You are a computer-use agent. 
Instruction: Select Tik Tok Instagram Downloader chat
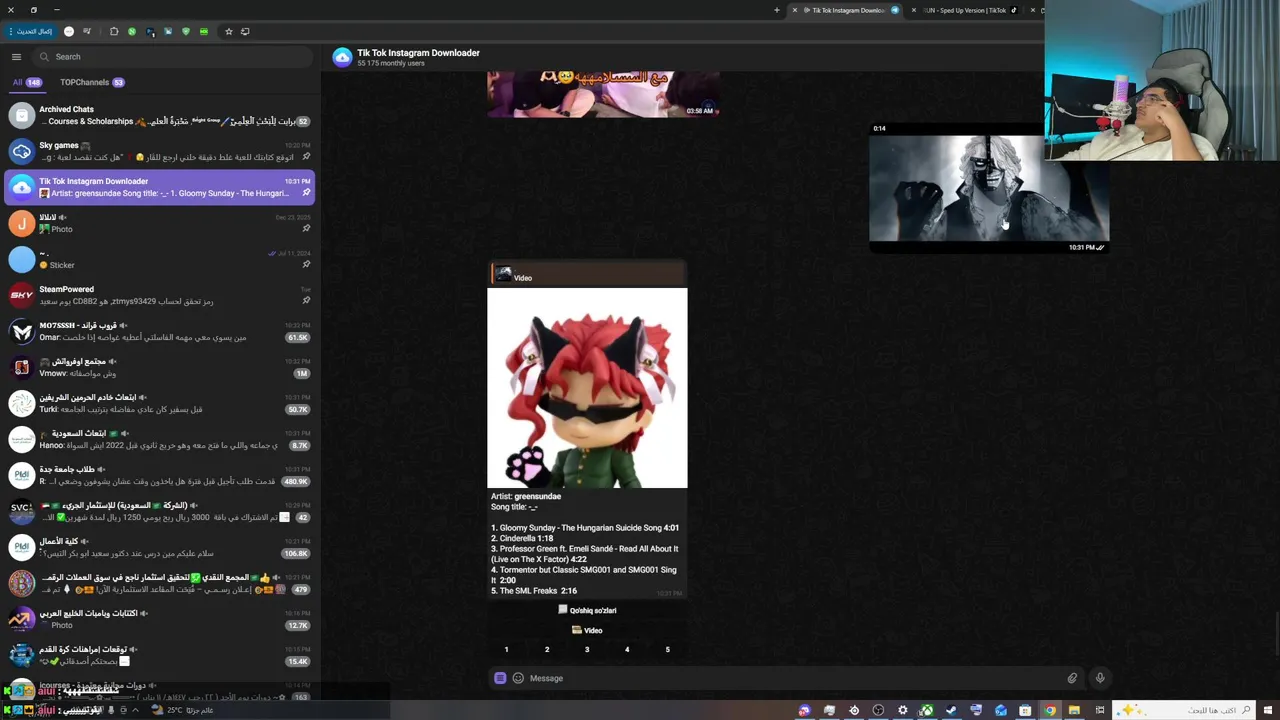click(x=160, y=187)
